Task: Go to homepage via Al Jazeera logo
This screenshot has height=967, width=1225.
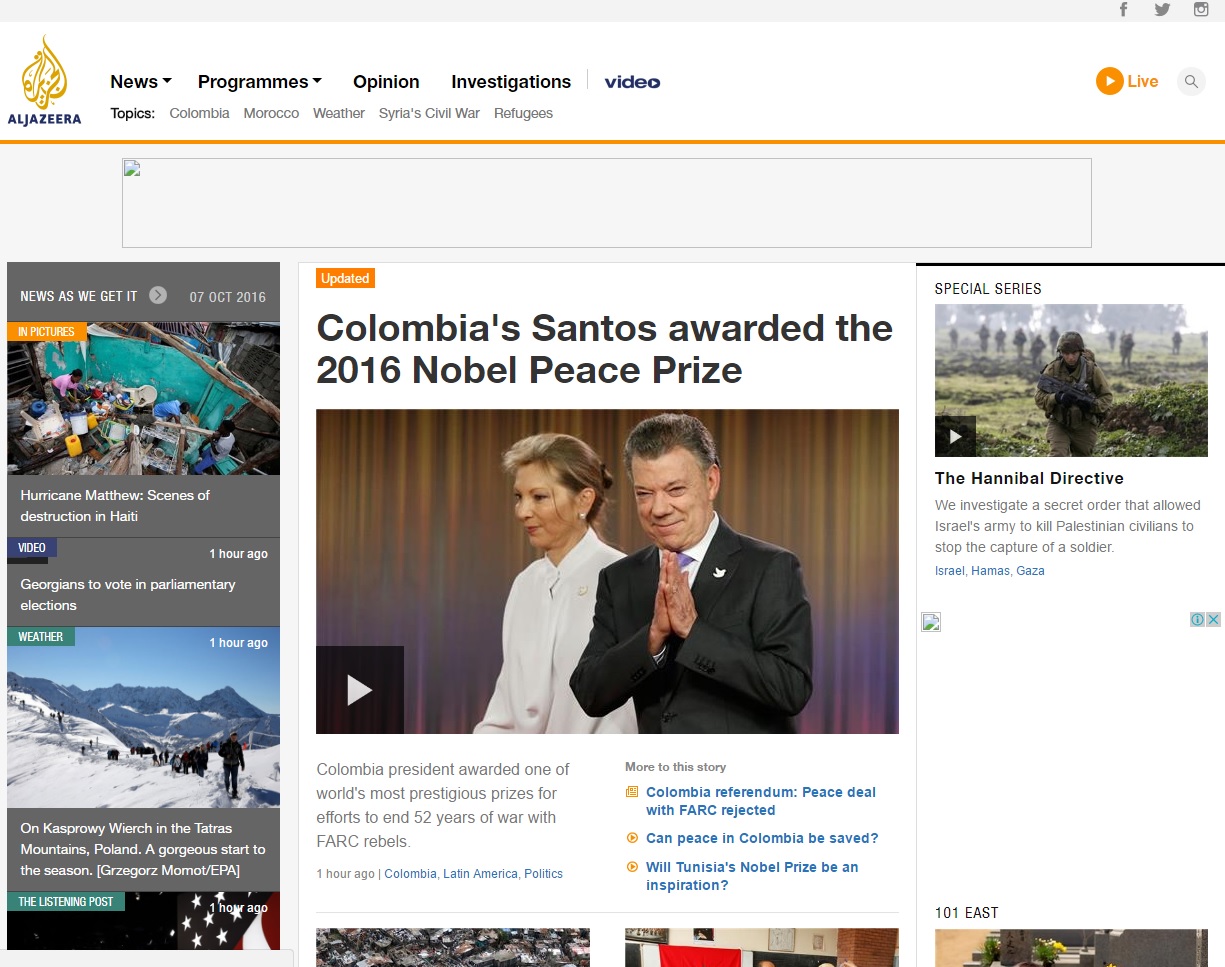Action: coord(44,80)
